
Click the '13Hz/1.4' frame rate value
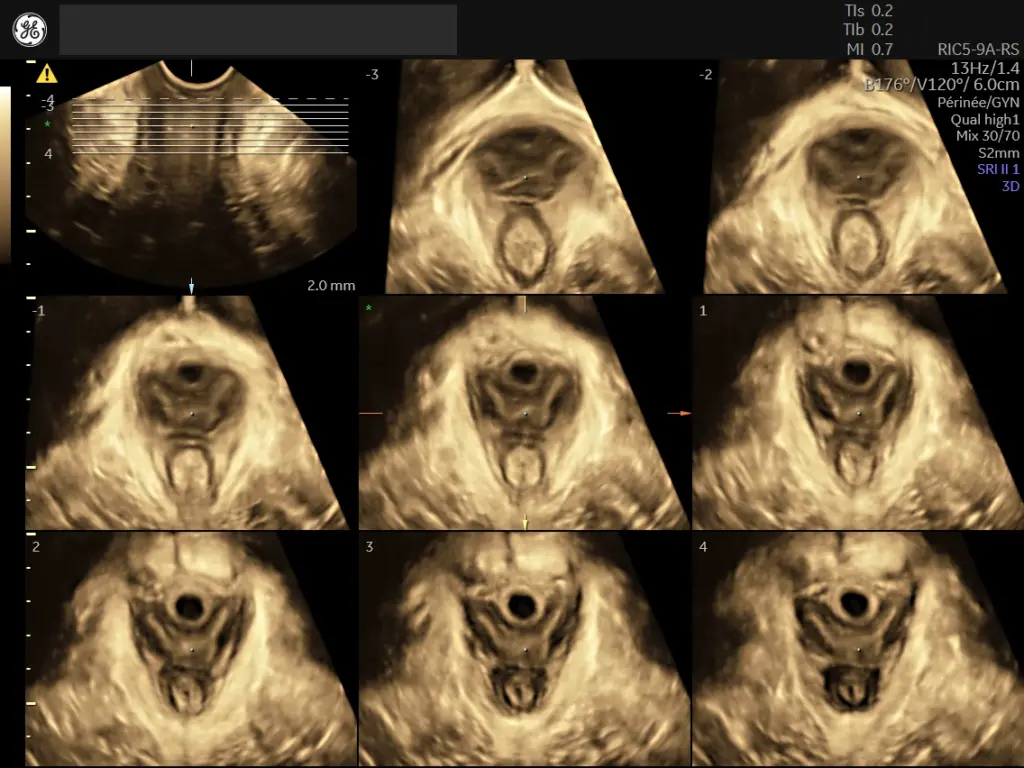(x=985, y=68)
